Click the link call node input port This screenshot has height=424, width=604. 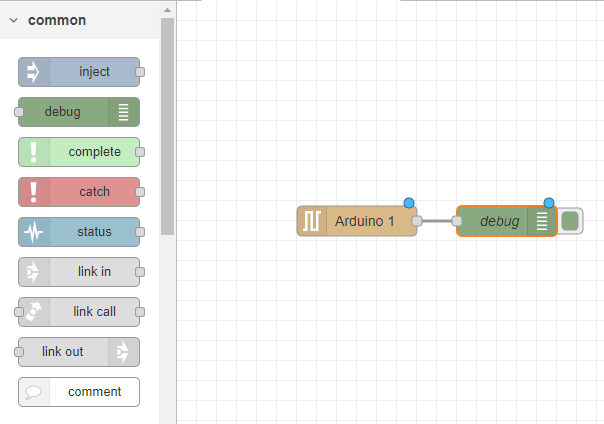18,312
